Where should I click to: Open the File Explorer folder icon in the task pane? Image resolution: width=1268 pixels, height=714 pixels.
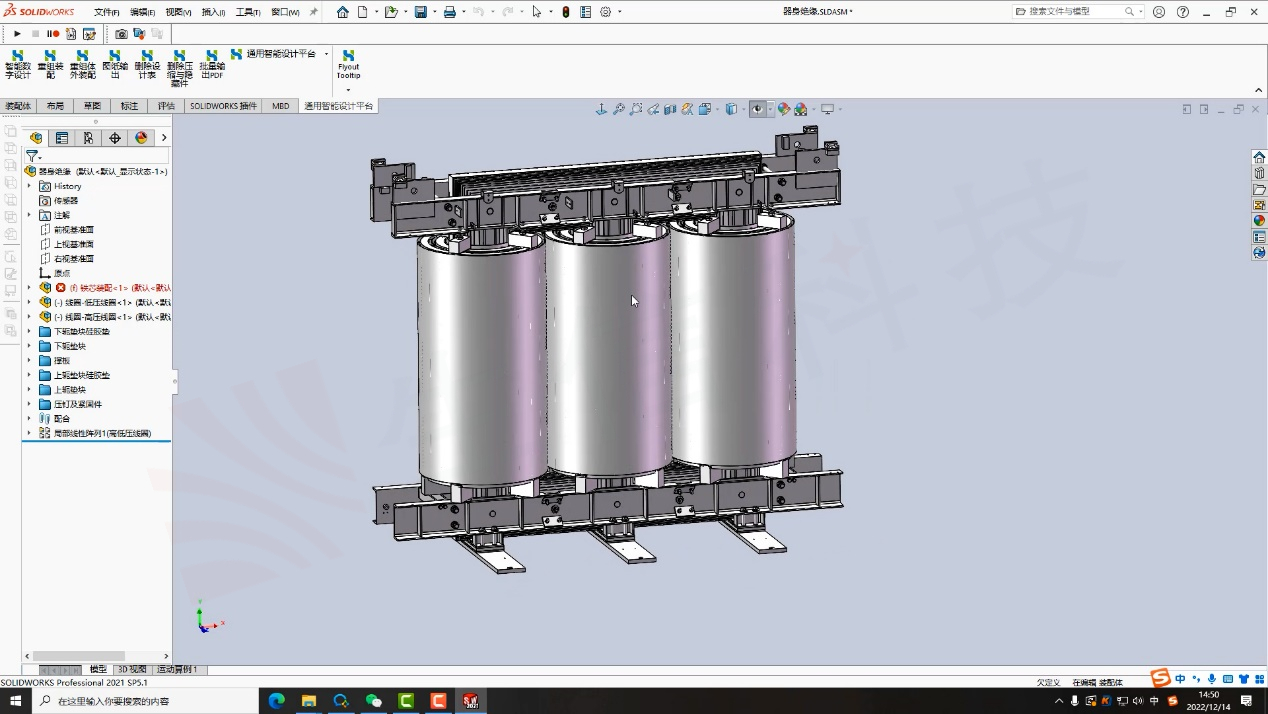[1259, 189]
